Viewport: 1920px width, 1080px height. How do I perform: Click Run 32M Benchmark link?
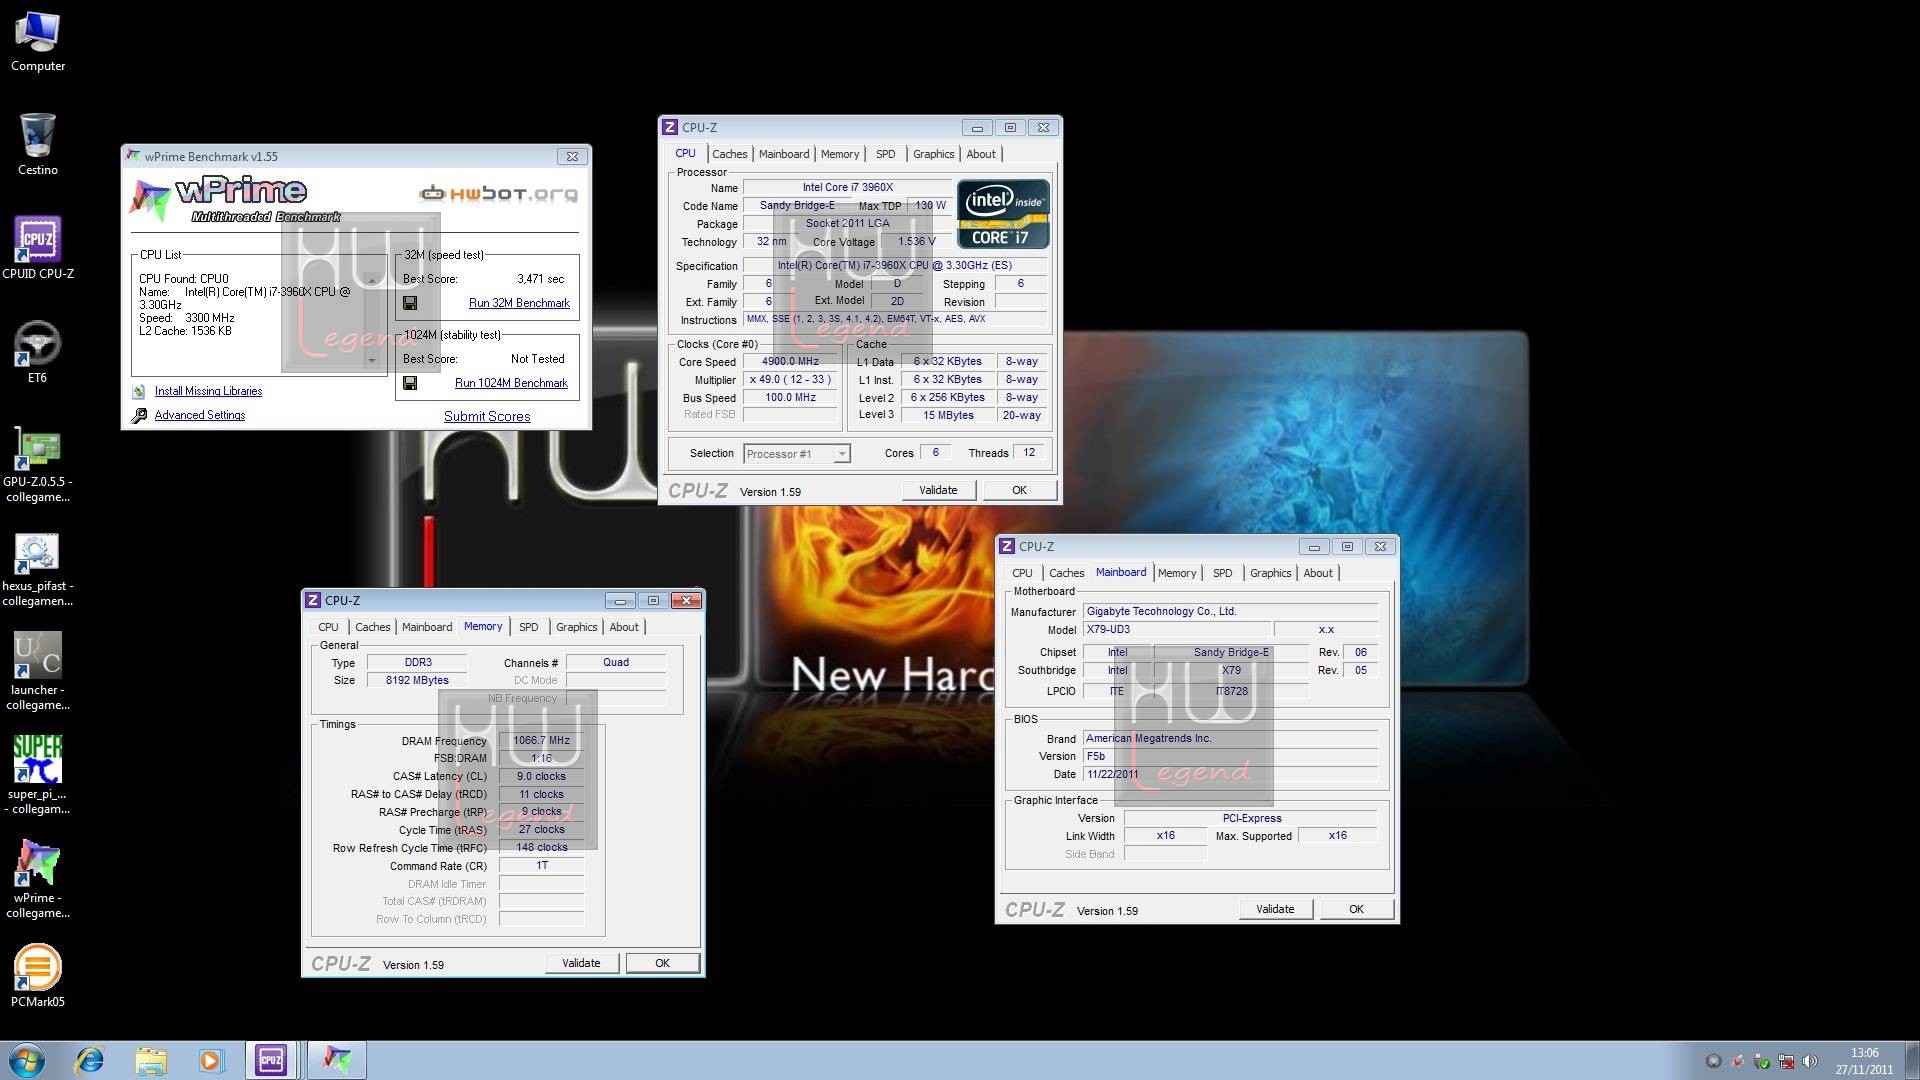coord(519,303)
